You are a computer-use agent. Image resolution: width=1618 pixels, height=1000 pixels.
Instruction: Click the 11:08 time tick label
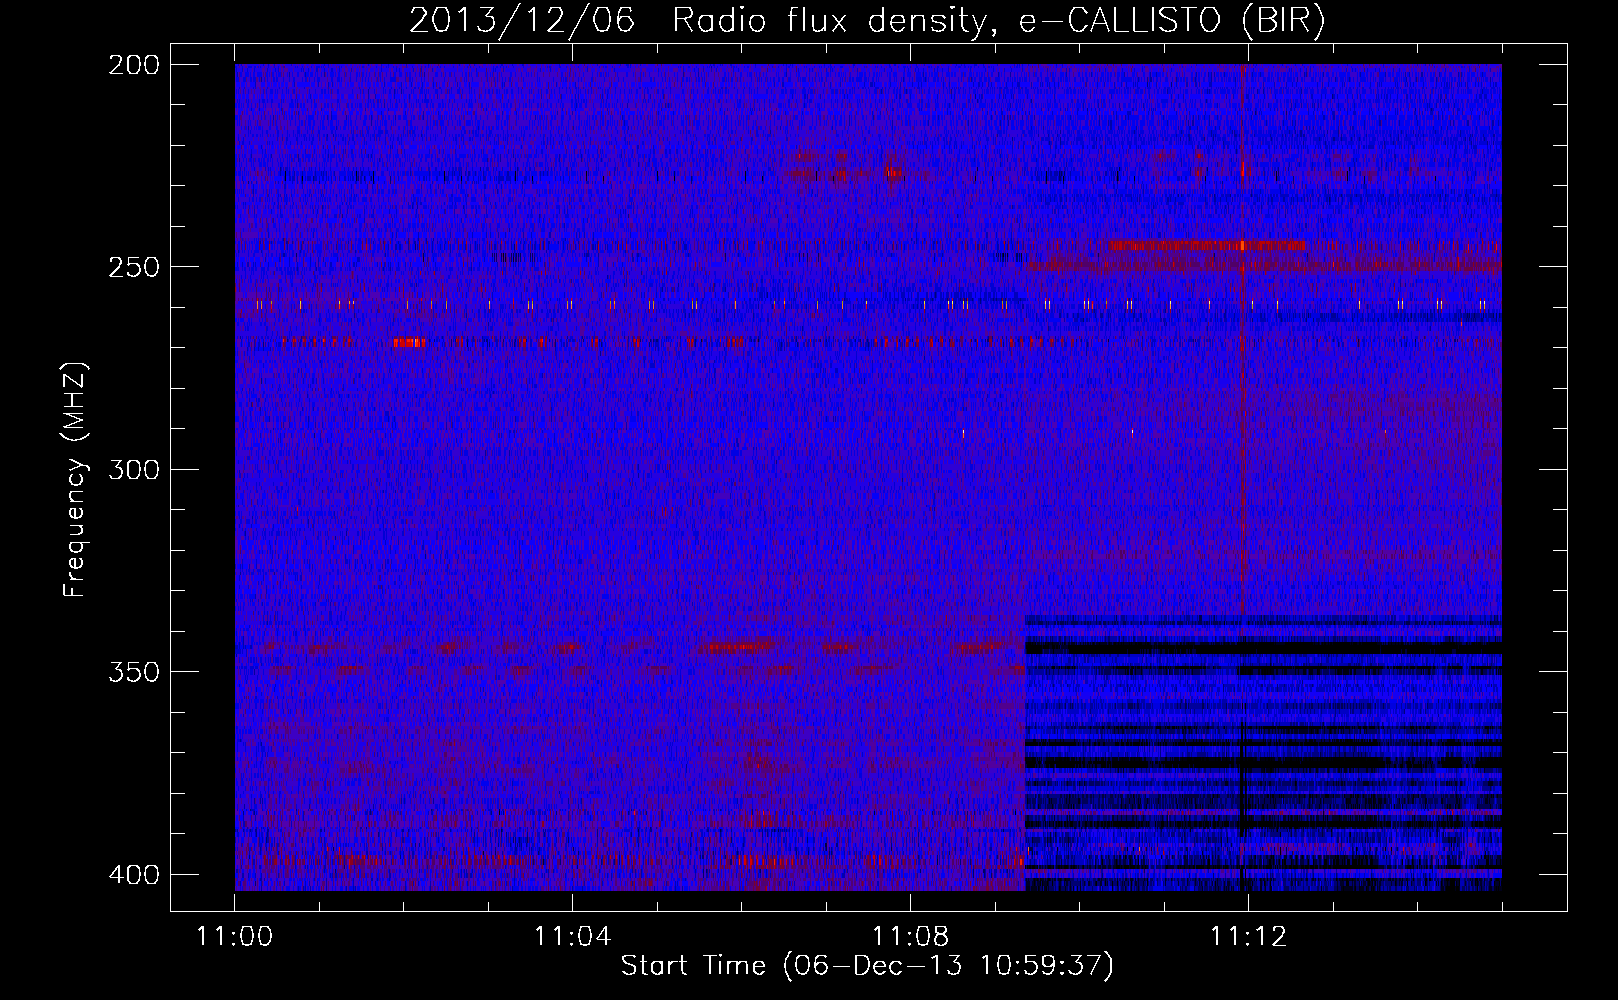tap(910, 937)
